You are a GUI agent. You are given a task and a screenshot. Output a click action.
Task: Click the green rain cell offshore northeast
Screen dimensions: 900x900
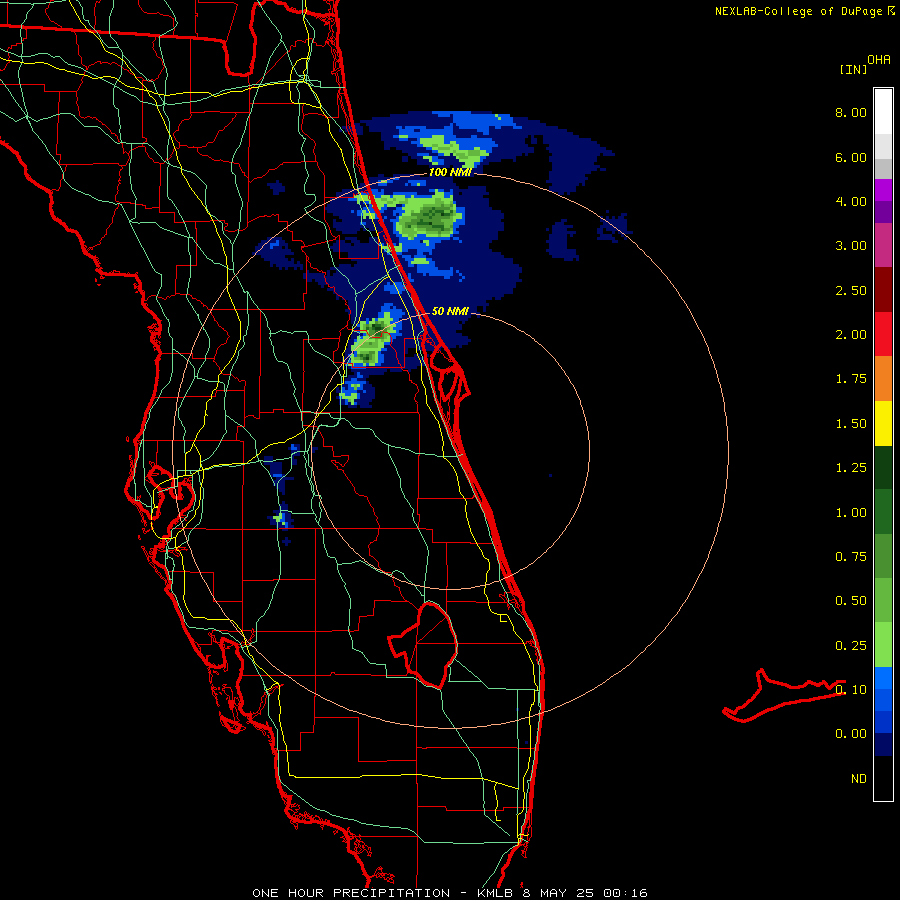(x=430, y=215)
